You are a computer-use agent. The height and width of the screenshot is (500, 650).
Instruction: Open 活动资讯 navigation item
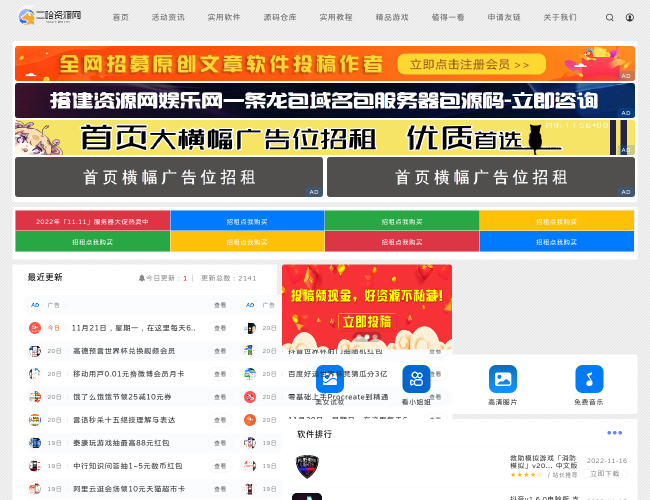click(x=168, y=17)
